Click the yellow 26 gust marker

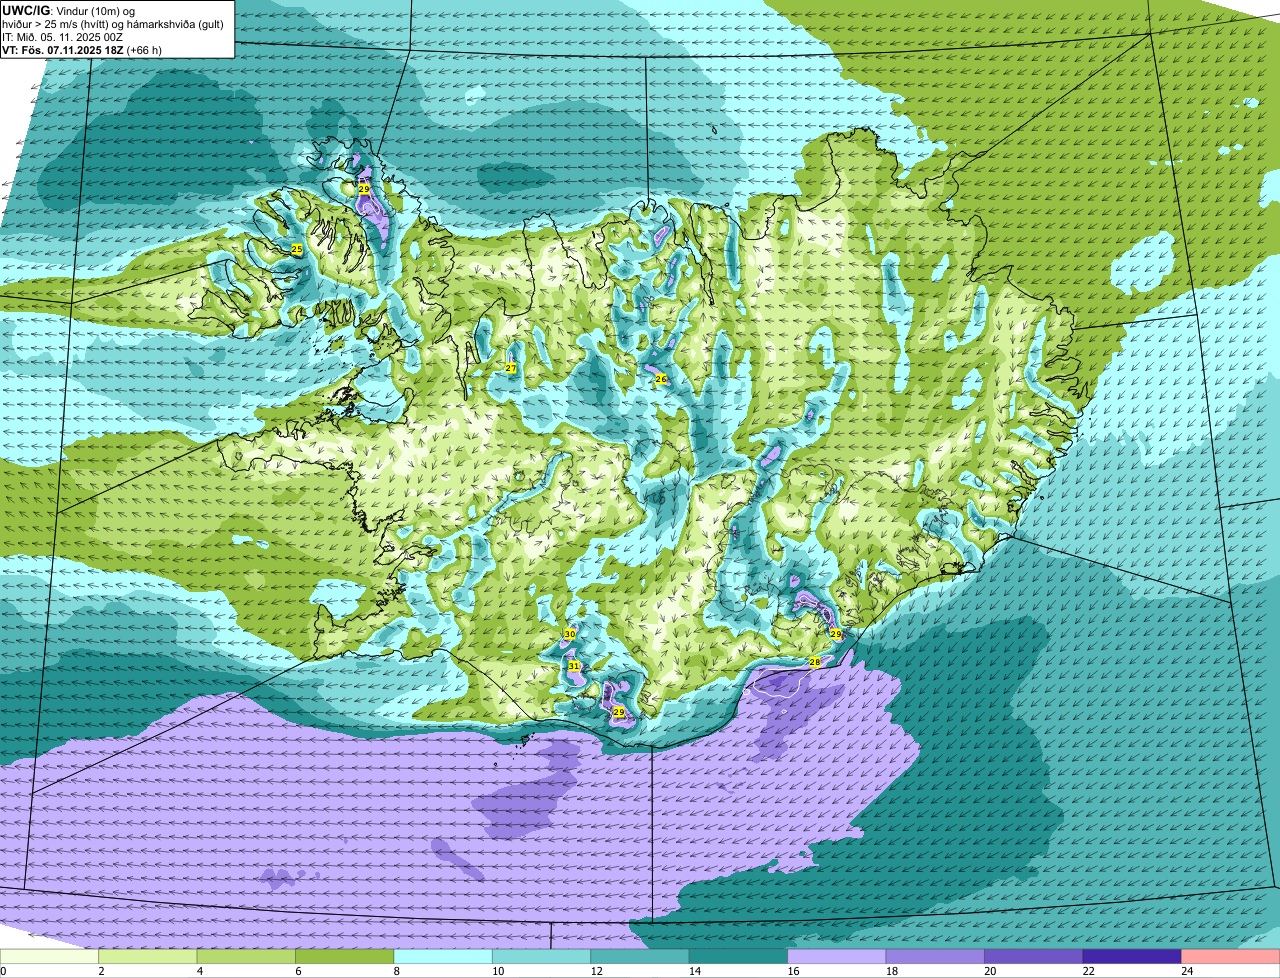click(x=661, y=379)
